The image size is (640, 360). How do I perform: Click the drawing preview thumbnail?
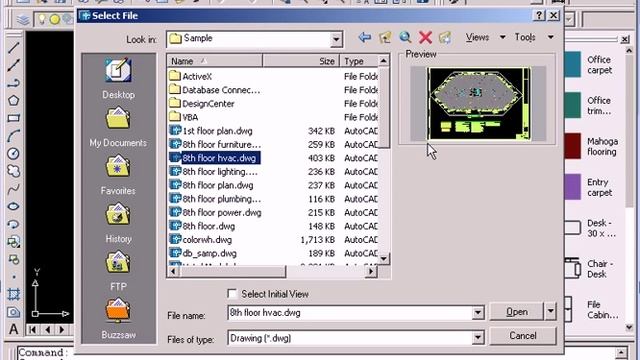tap(478, 104)
